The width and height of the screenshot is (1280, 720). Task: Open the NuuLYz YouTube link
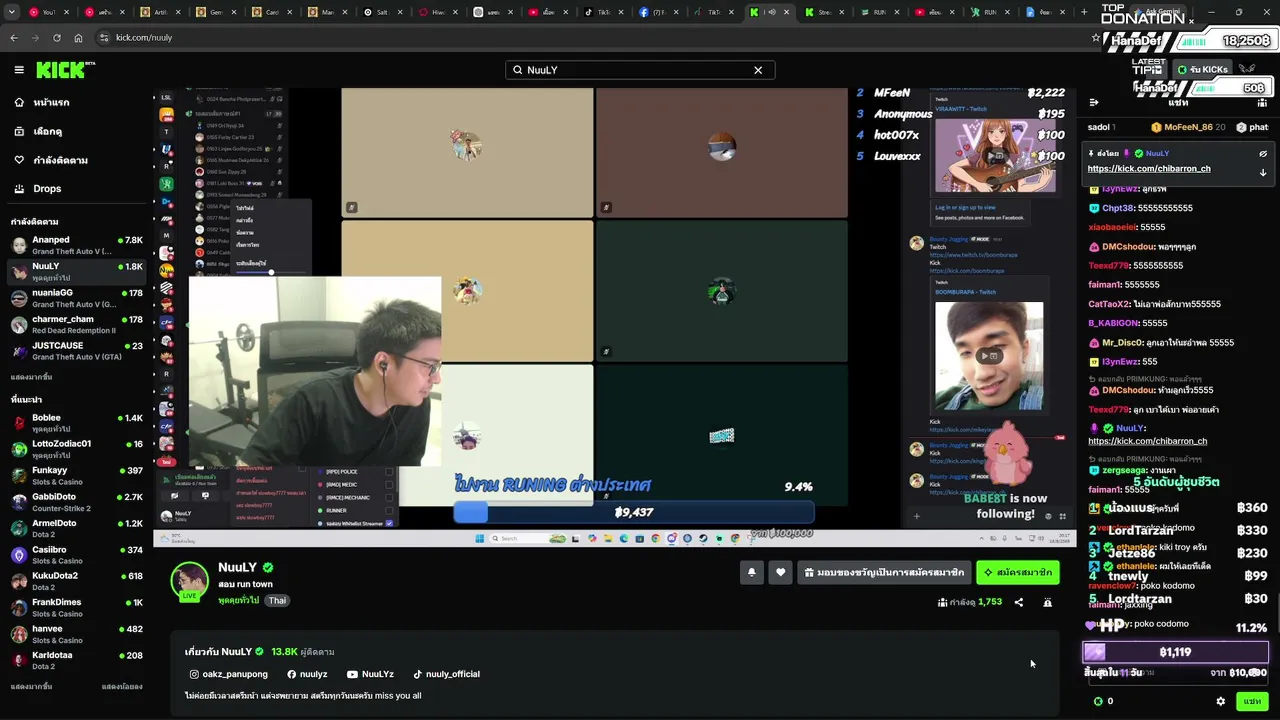[370, 674]
